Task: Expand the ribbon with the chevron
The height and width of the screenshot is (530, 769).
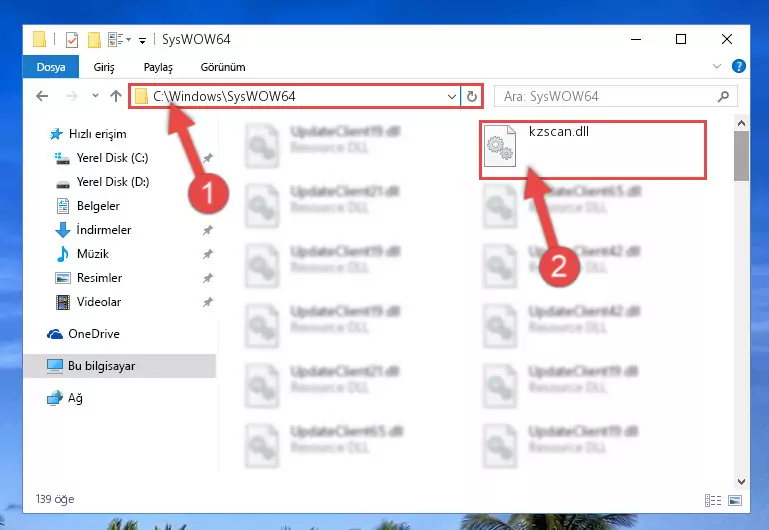Action: [x=717, y=66]
